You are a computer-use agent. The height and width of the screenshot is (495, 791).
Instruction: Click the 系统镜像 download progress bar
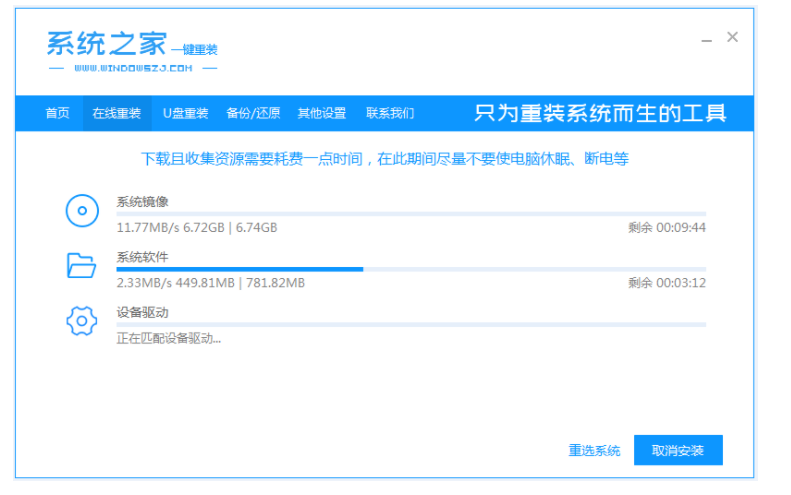pyautogui.click(x=410, y=214)
